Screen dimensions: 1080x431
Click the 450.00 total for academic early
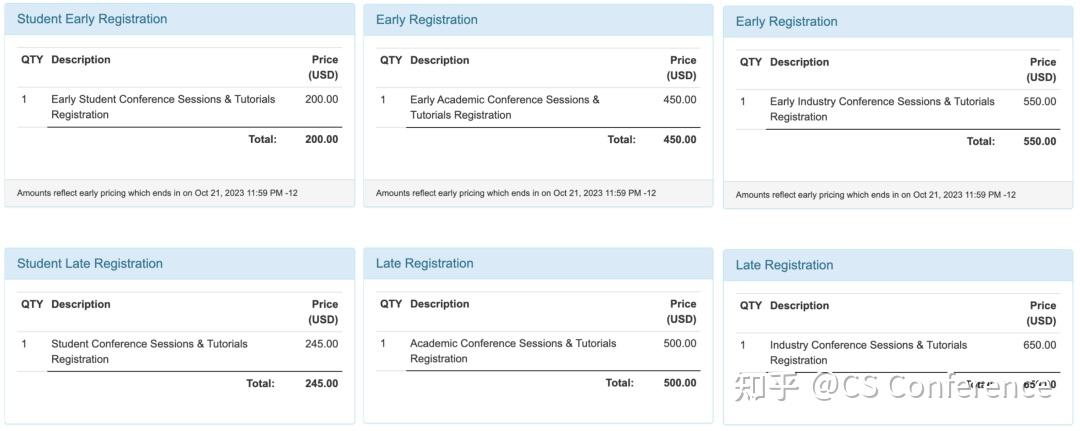coord(680,140)
